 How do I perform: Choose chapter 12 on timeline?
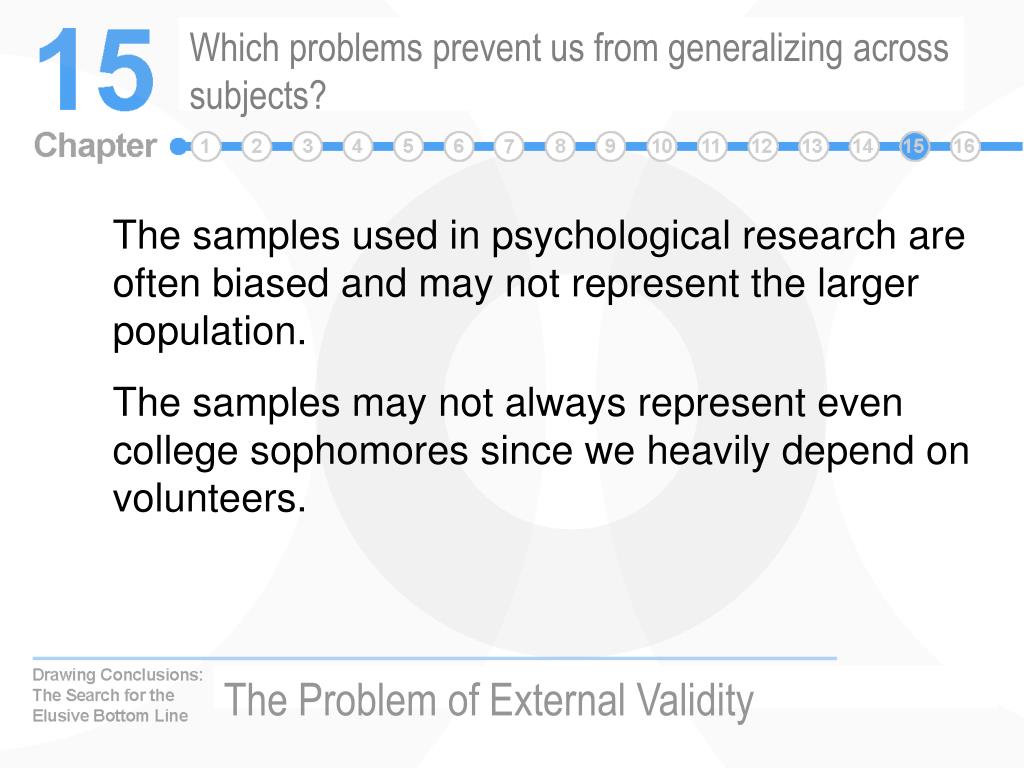pyautogui.click(x=761, y=146)
